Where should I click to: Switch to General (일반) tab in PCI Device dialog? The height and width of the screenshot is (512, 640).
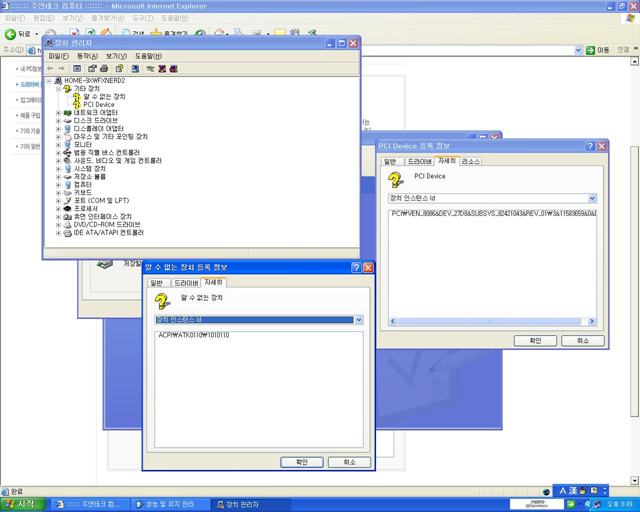(390, 162)
